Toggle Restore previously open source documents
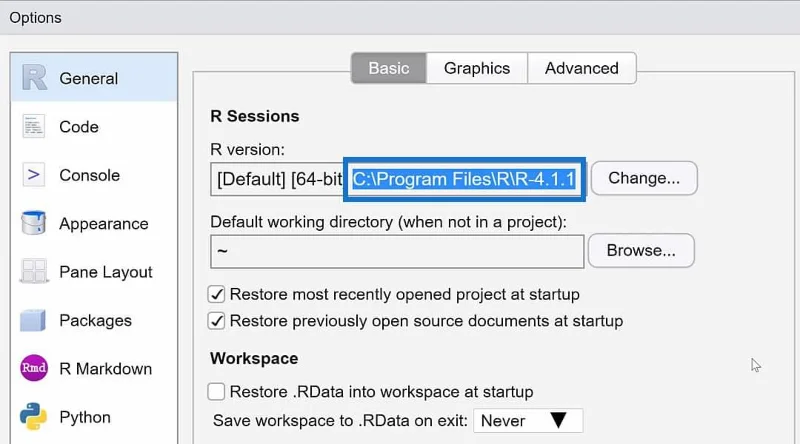The width and height of the screenshot is (800, 444). [216, 321]
